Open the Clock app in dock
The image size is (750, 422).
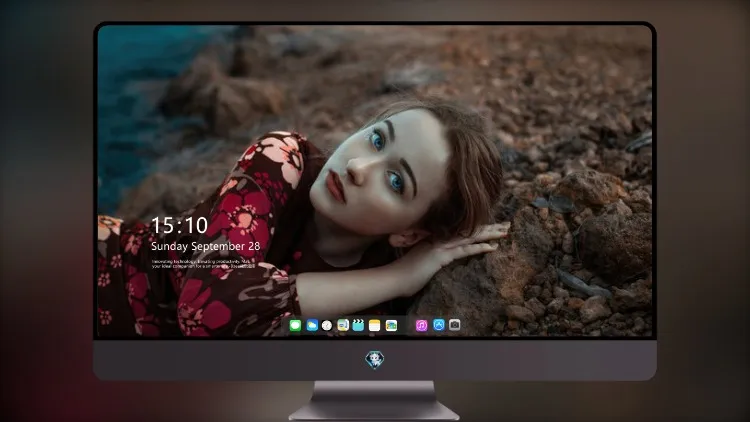(x=327, y=326)
